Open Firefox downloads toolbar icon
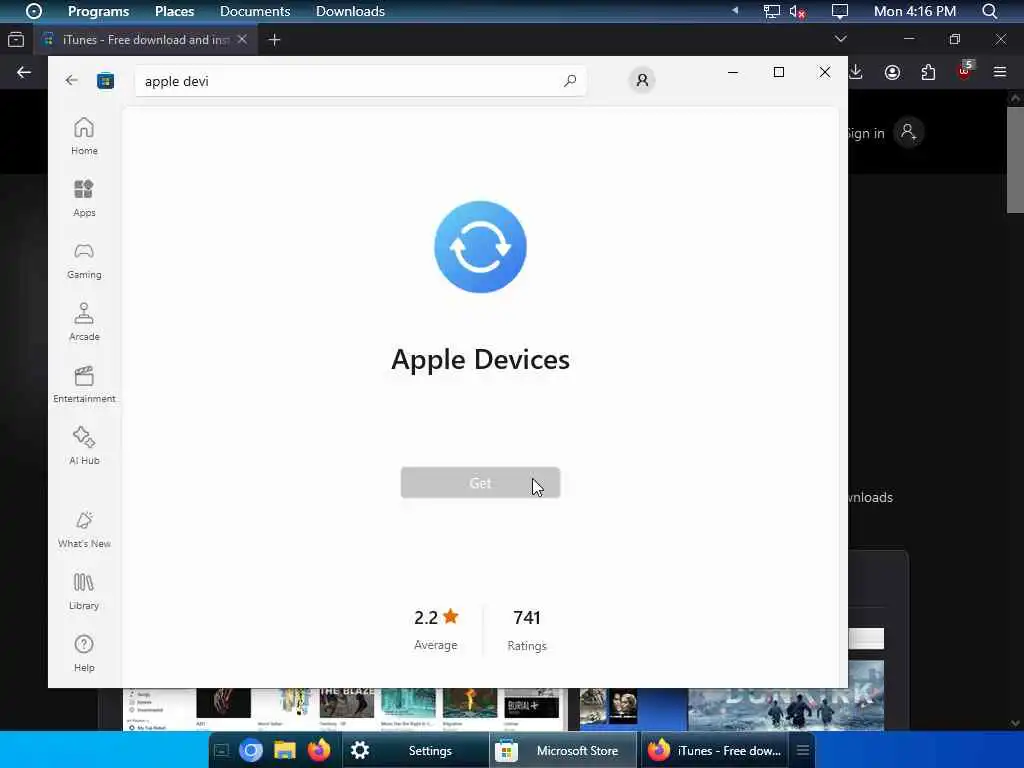Screen dimensions: 1024x768 coord(856,72)
